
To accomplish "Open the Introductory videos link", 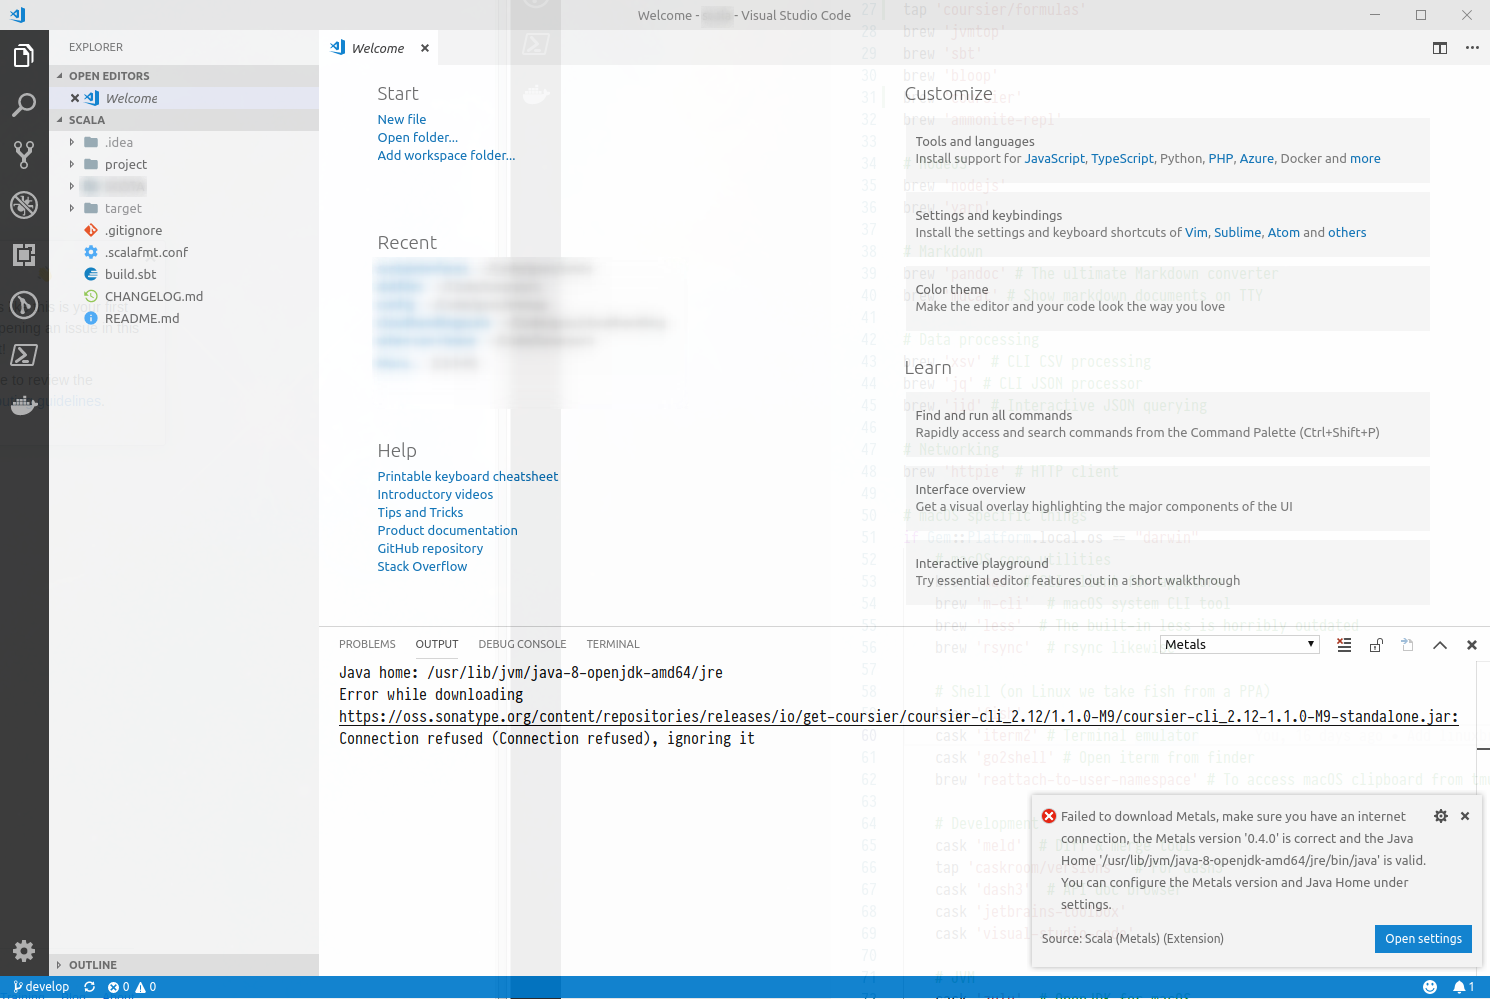I will click(435, 494).
